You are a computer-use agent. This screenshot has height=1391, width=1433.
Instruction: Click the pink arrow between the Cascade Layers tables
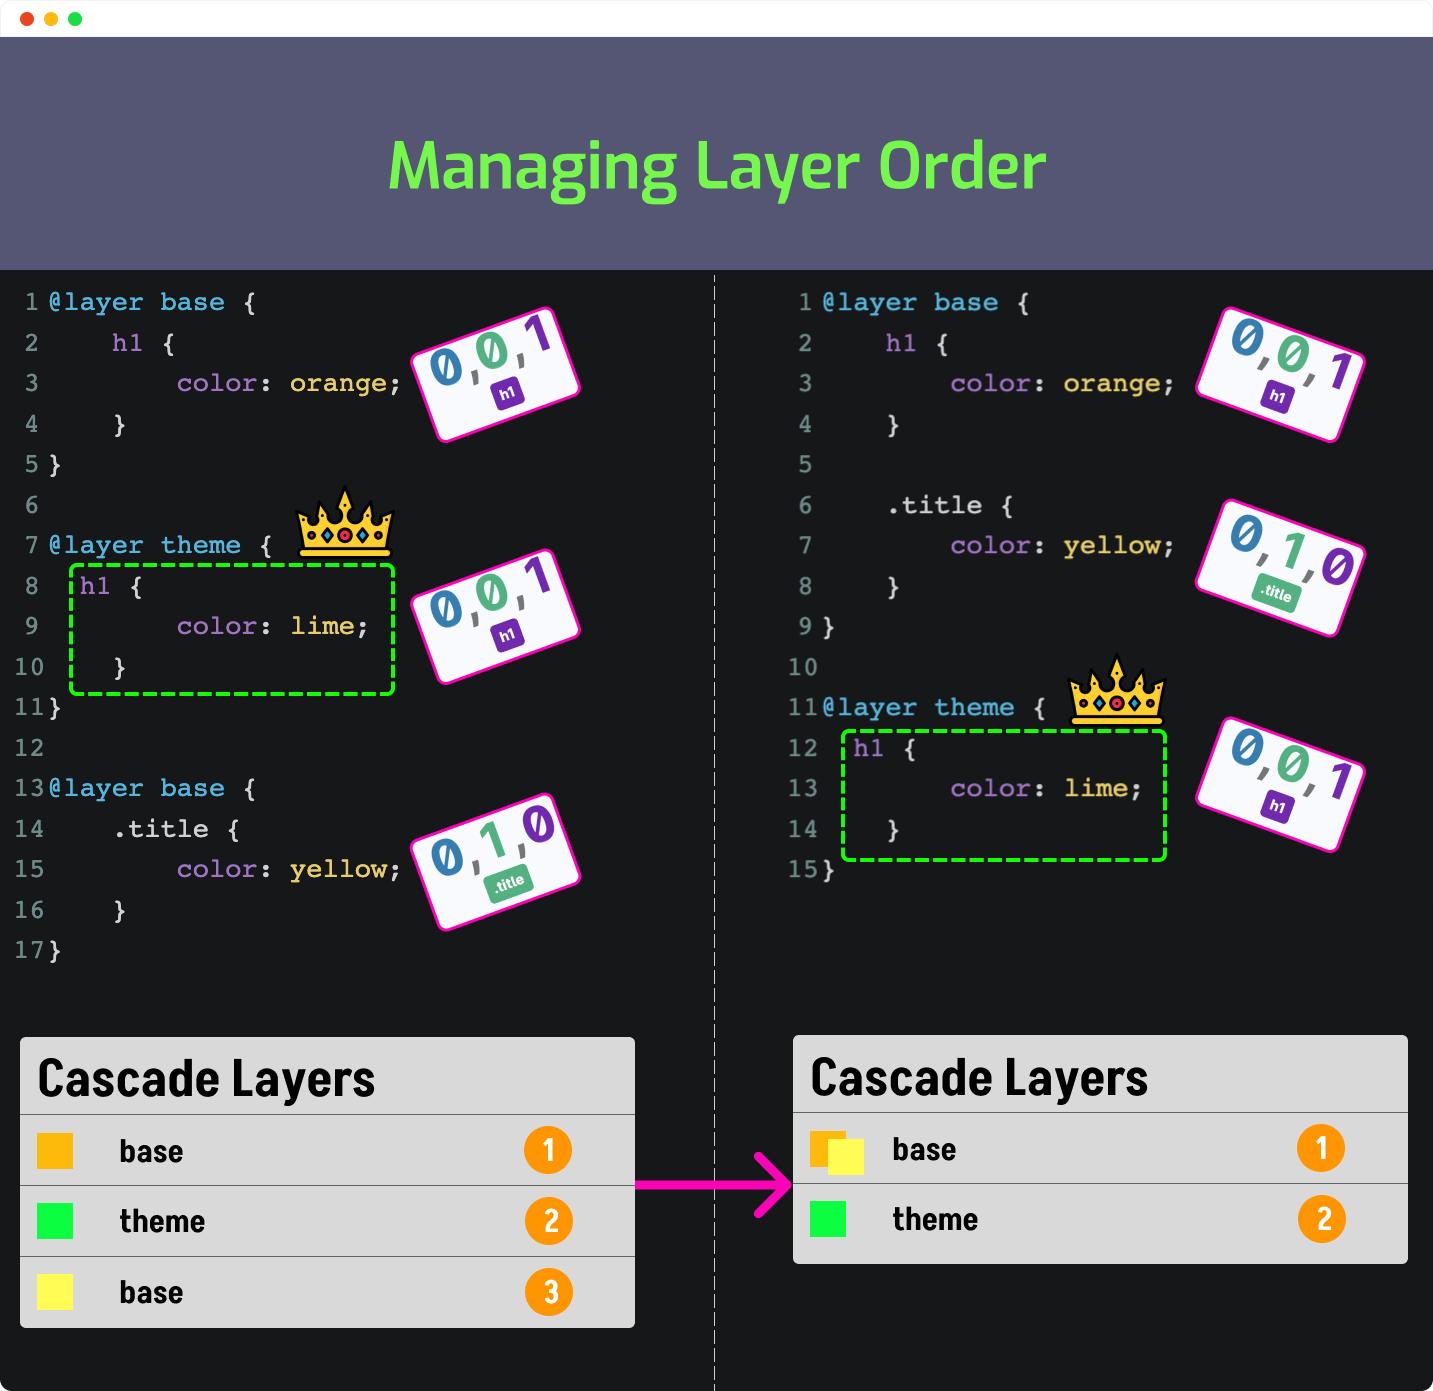[713, 1185]
